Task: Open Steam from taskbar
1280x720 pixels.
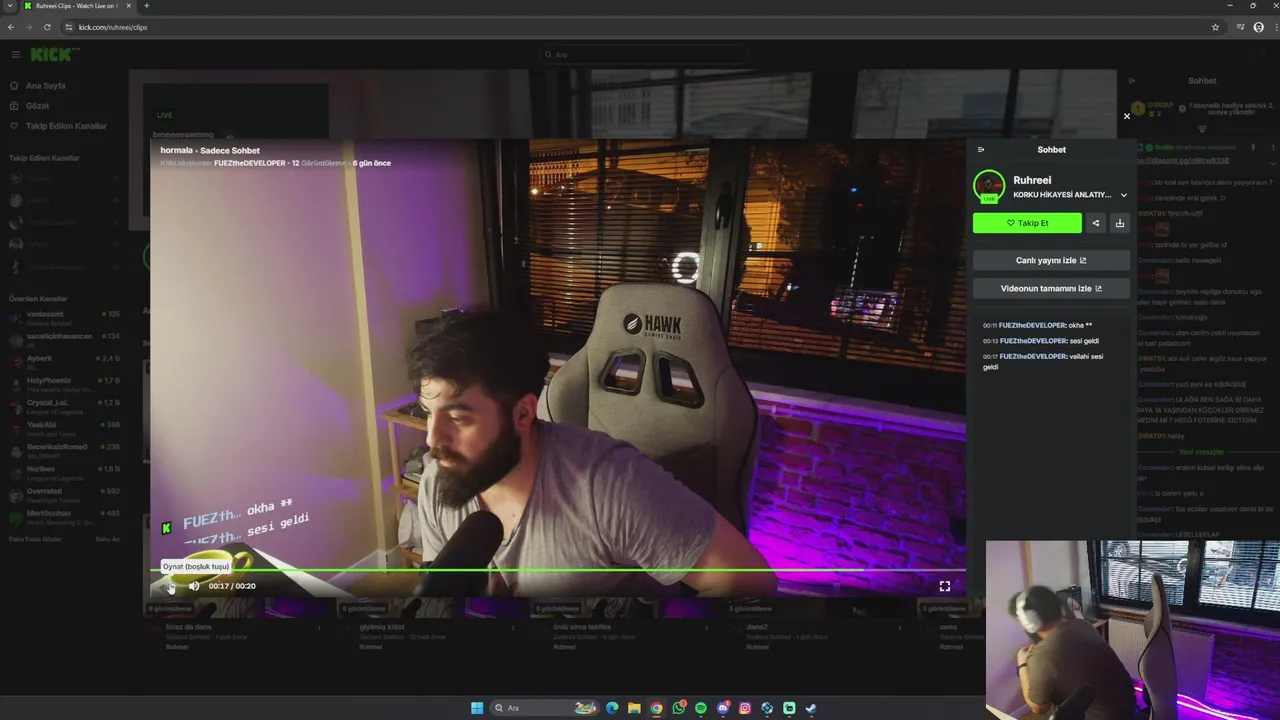Action: pos(811,708)
